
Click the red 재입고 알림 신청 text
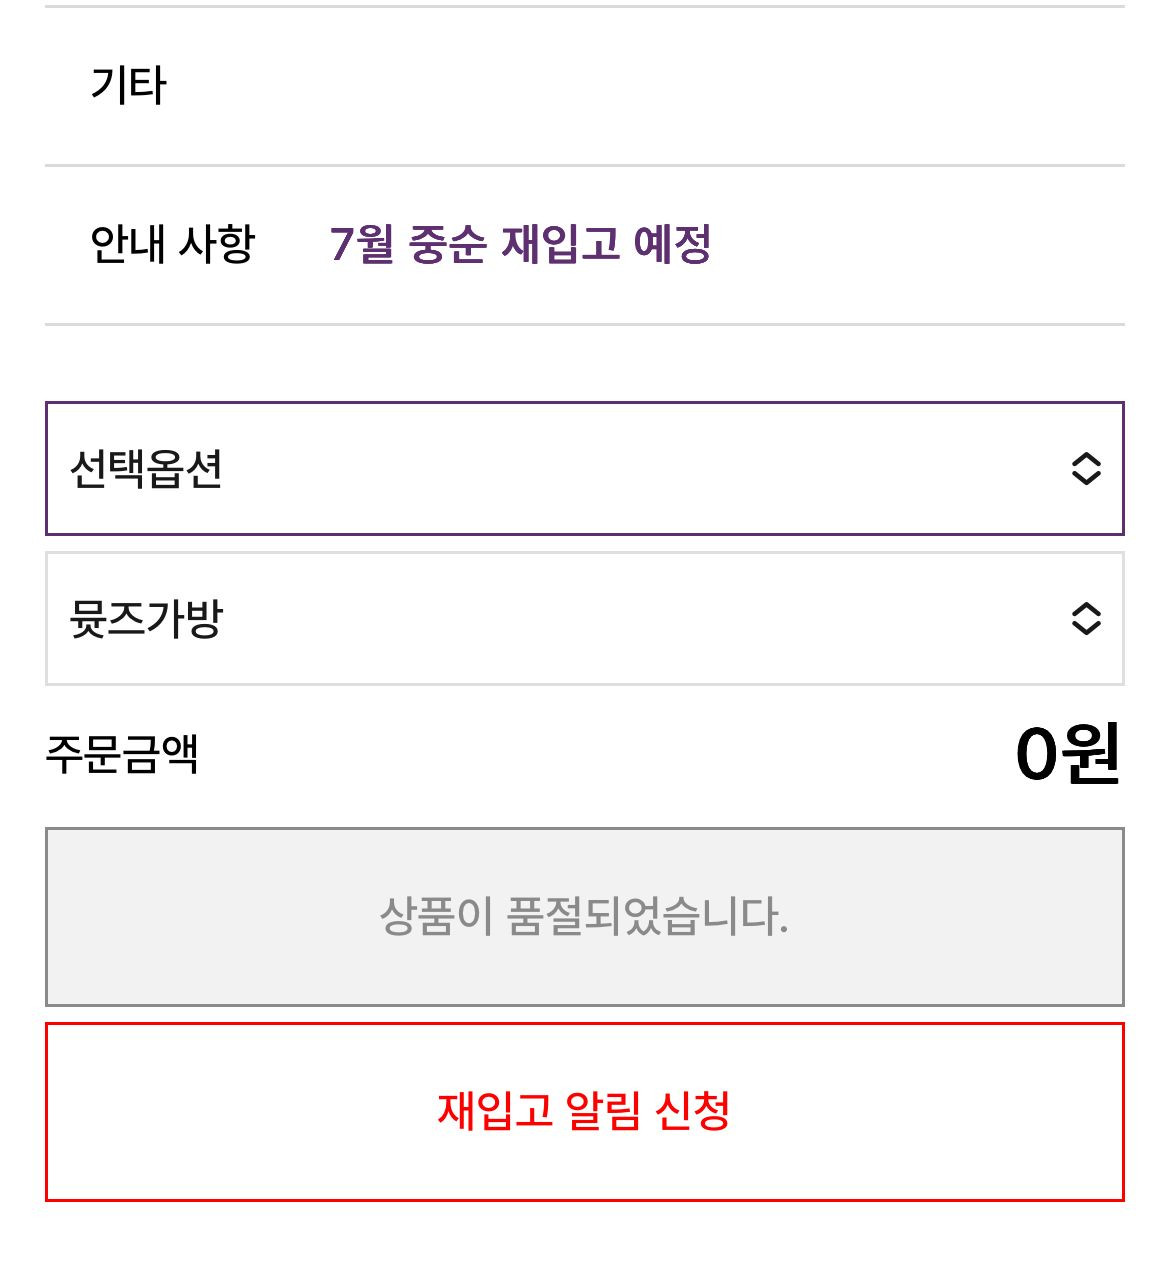pos(584,1111)
